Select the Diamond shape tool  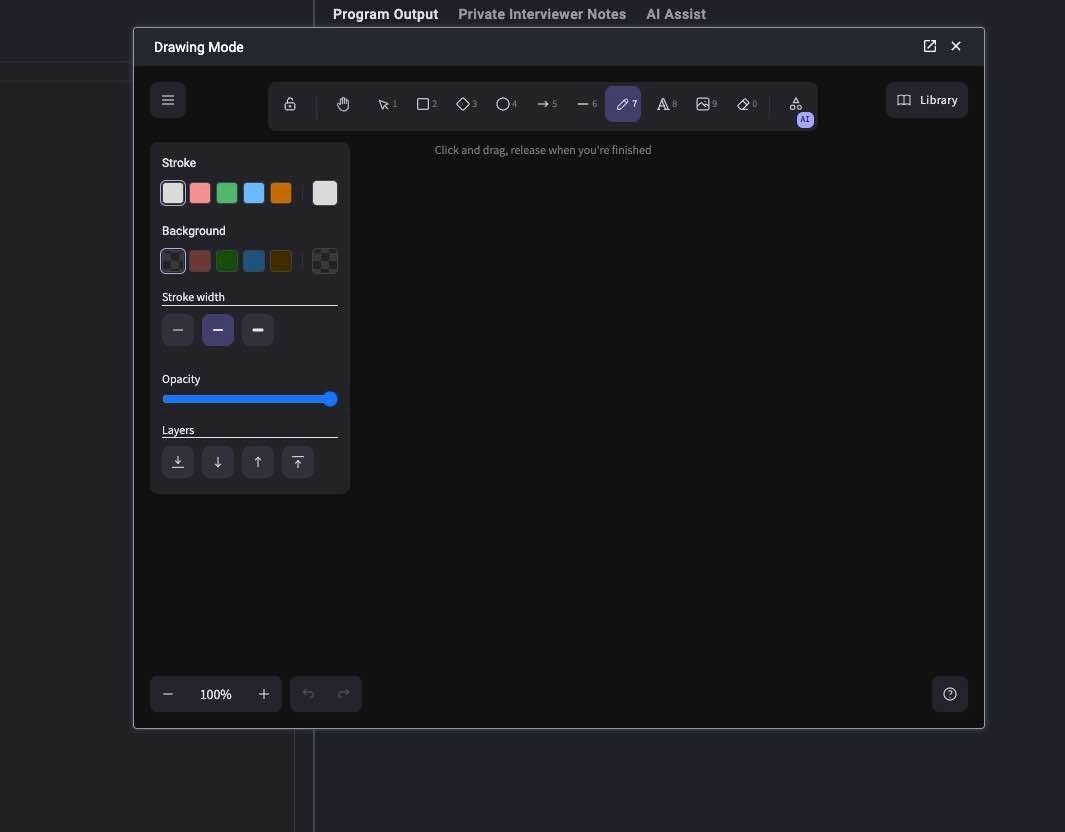464,104
